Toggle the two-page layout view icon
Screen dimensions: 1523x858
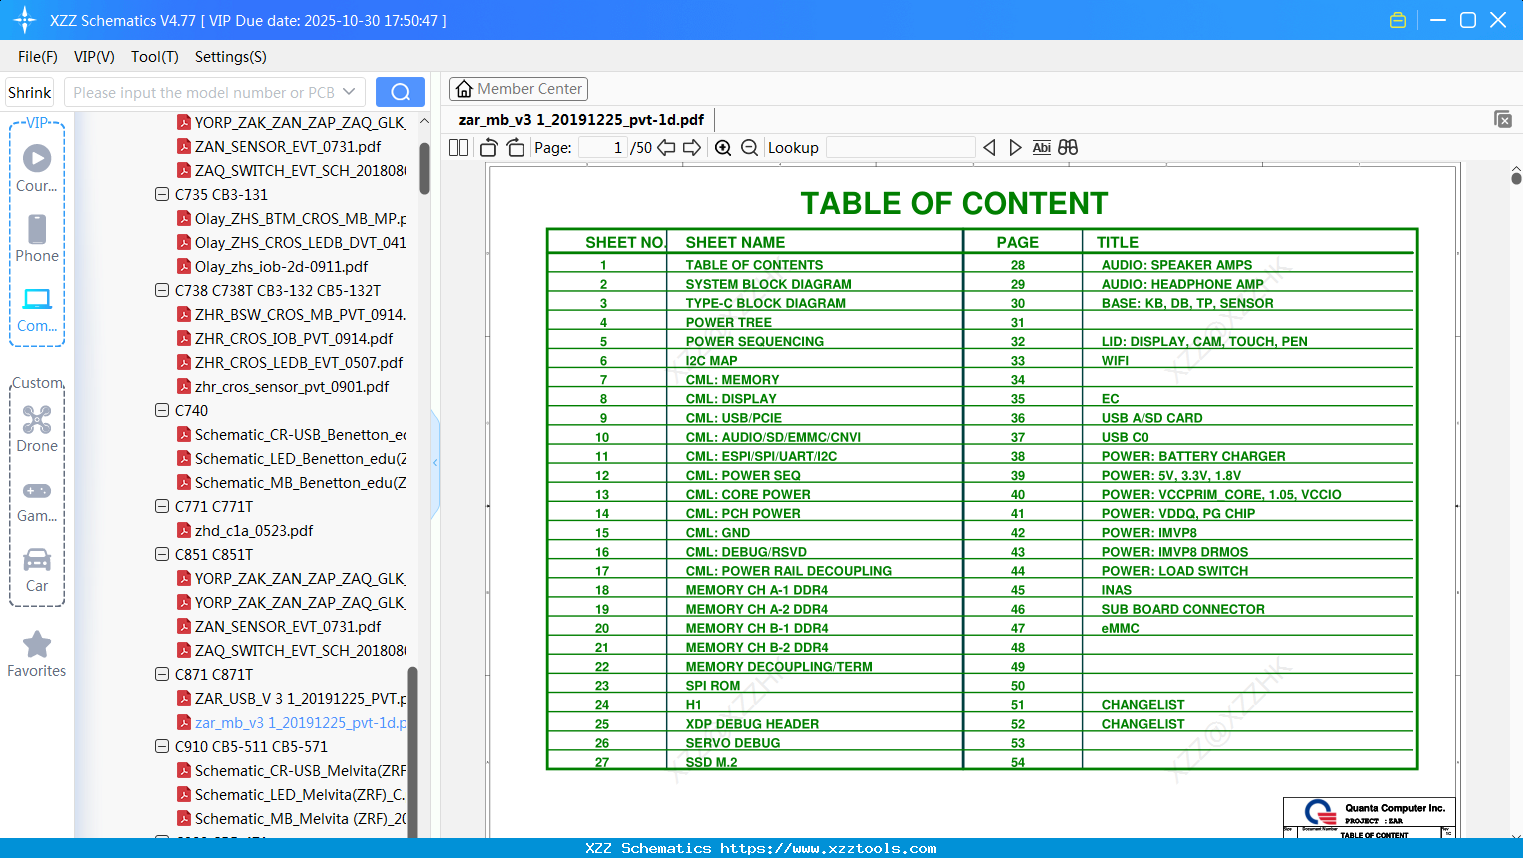click(459, 148)
